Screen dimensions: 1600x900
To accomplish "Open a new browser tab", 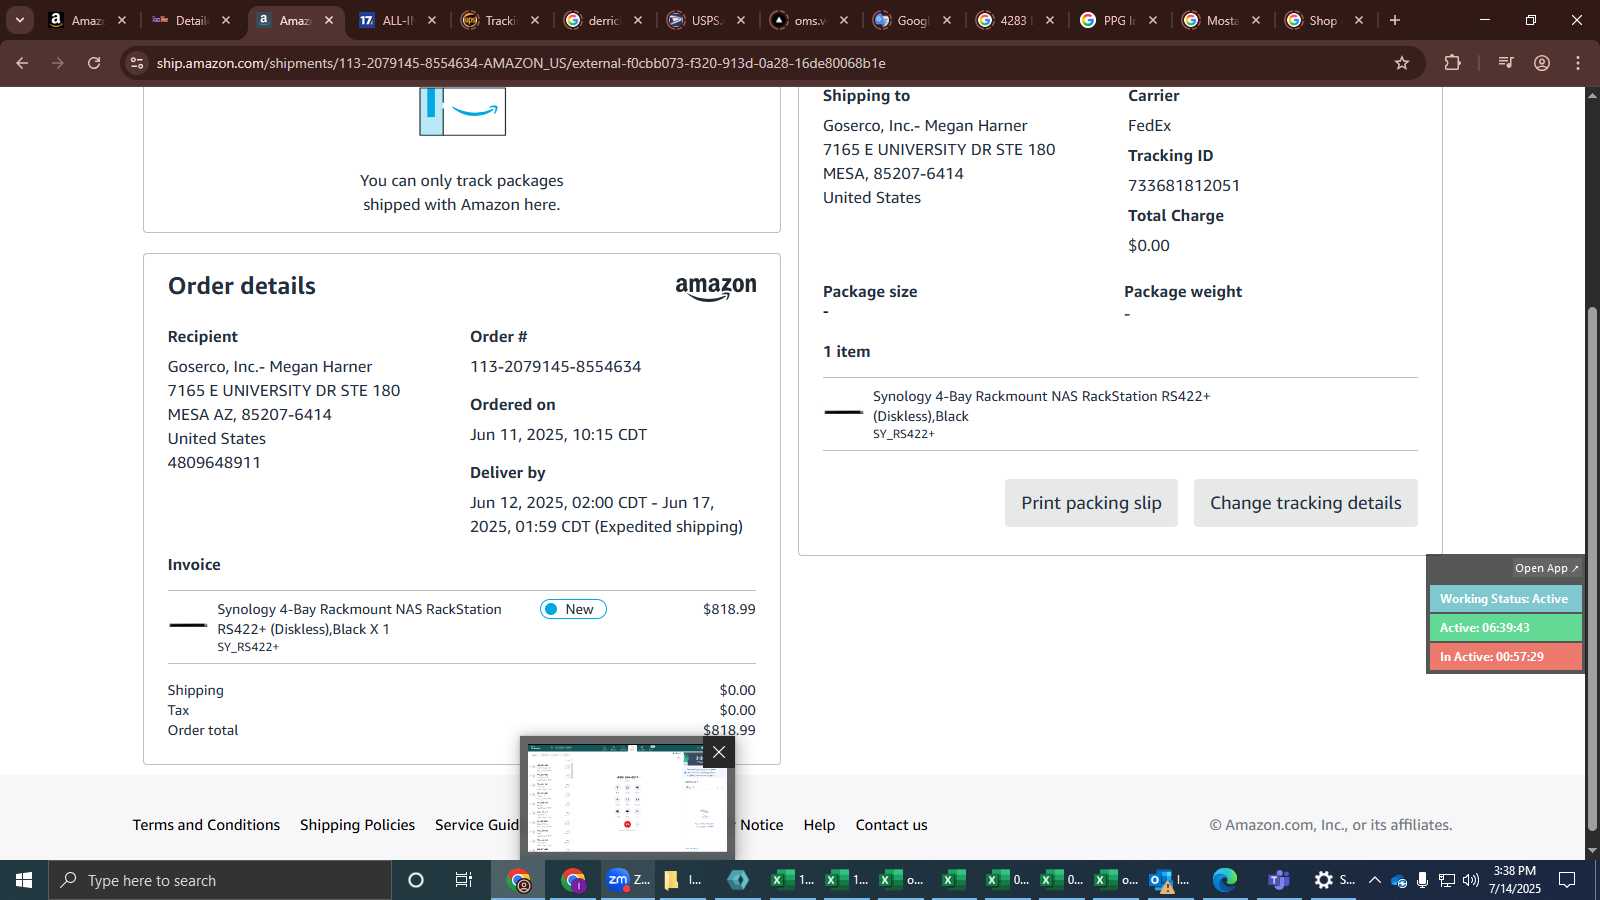I will [1395, 20].
